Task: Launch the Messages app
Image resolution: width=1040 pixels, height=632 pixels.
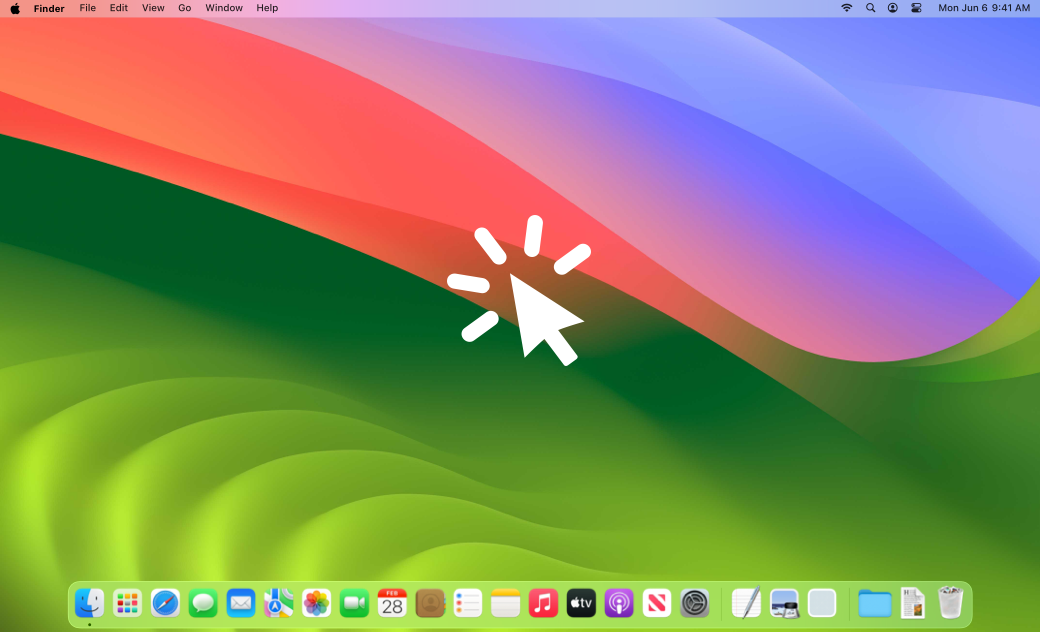Action: [202, 603]
